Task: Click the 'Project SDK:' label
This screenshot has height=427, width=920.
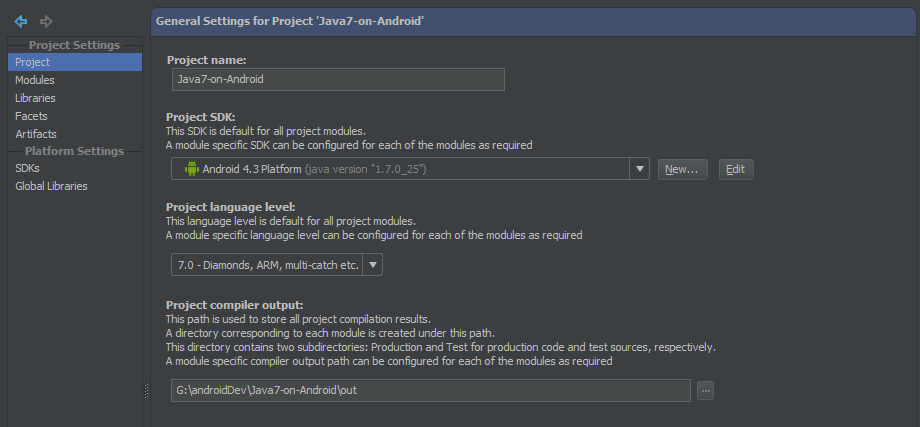Action: [201, 117]
